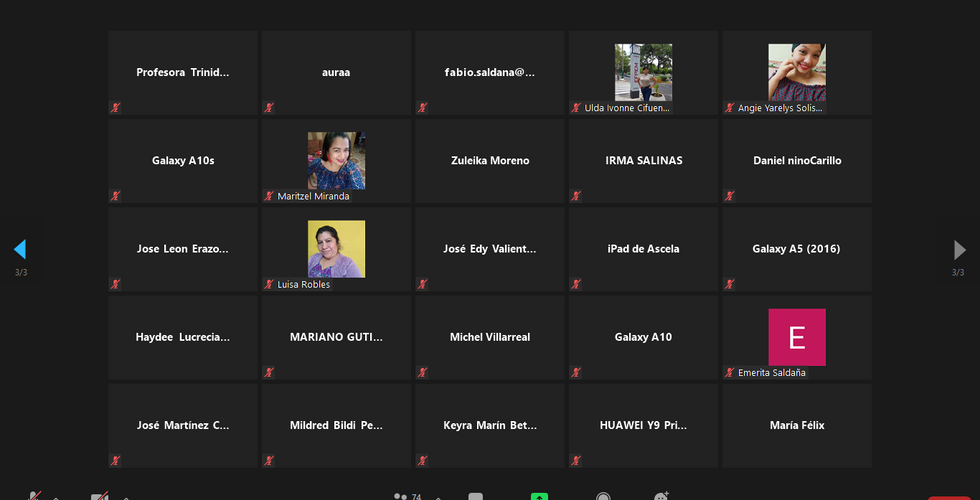Select the Galaxy A10 participant name
This screenshot has height=500, width=980.
pyautogui.click(x=643, y=337)
